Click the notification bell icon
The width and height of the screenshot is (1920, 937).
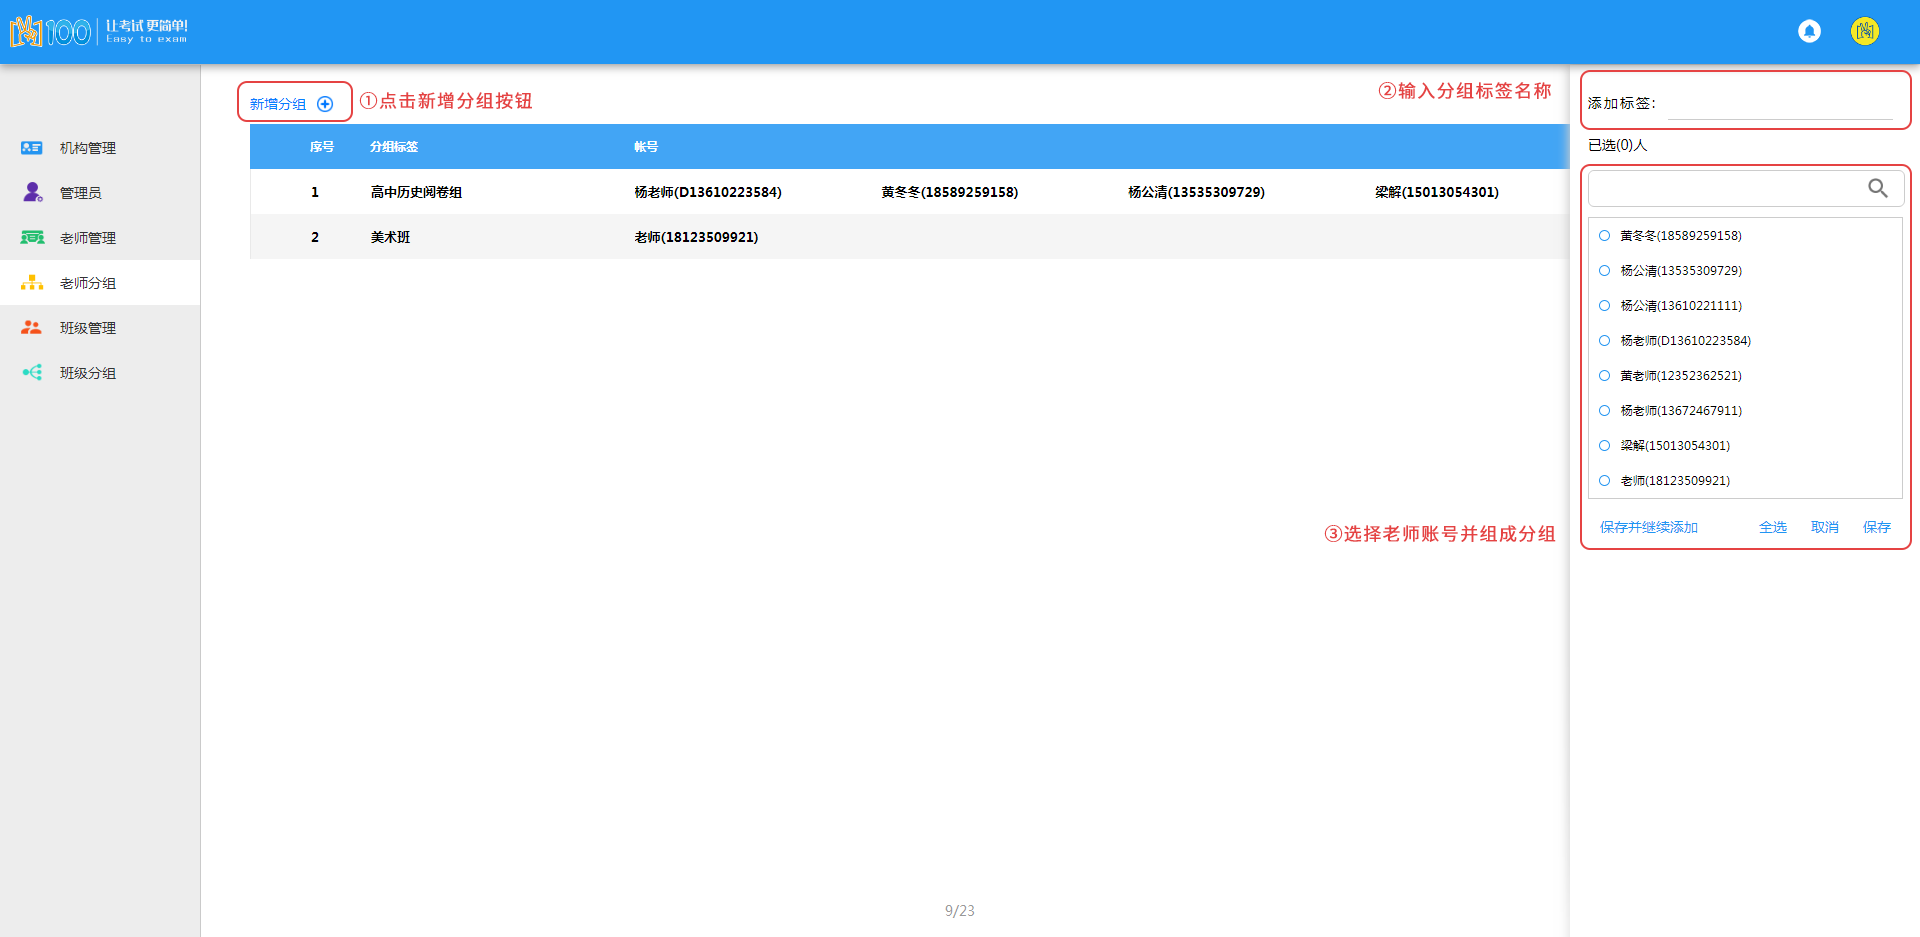pos(1809,32)
